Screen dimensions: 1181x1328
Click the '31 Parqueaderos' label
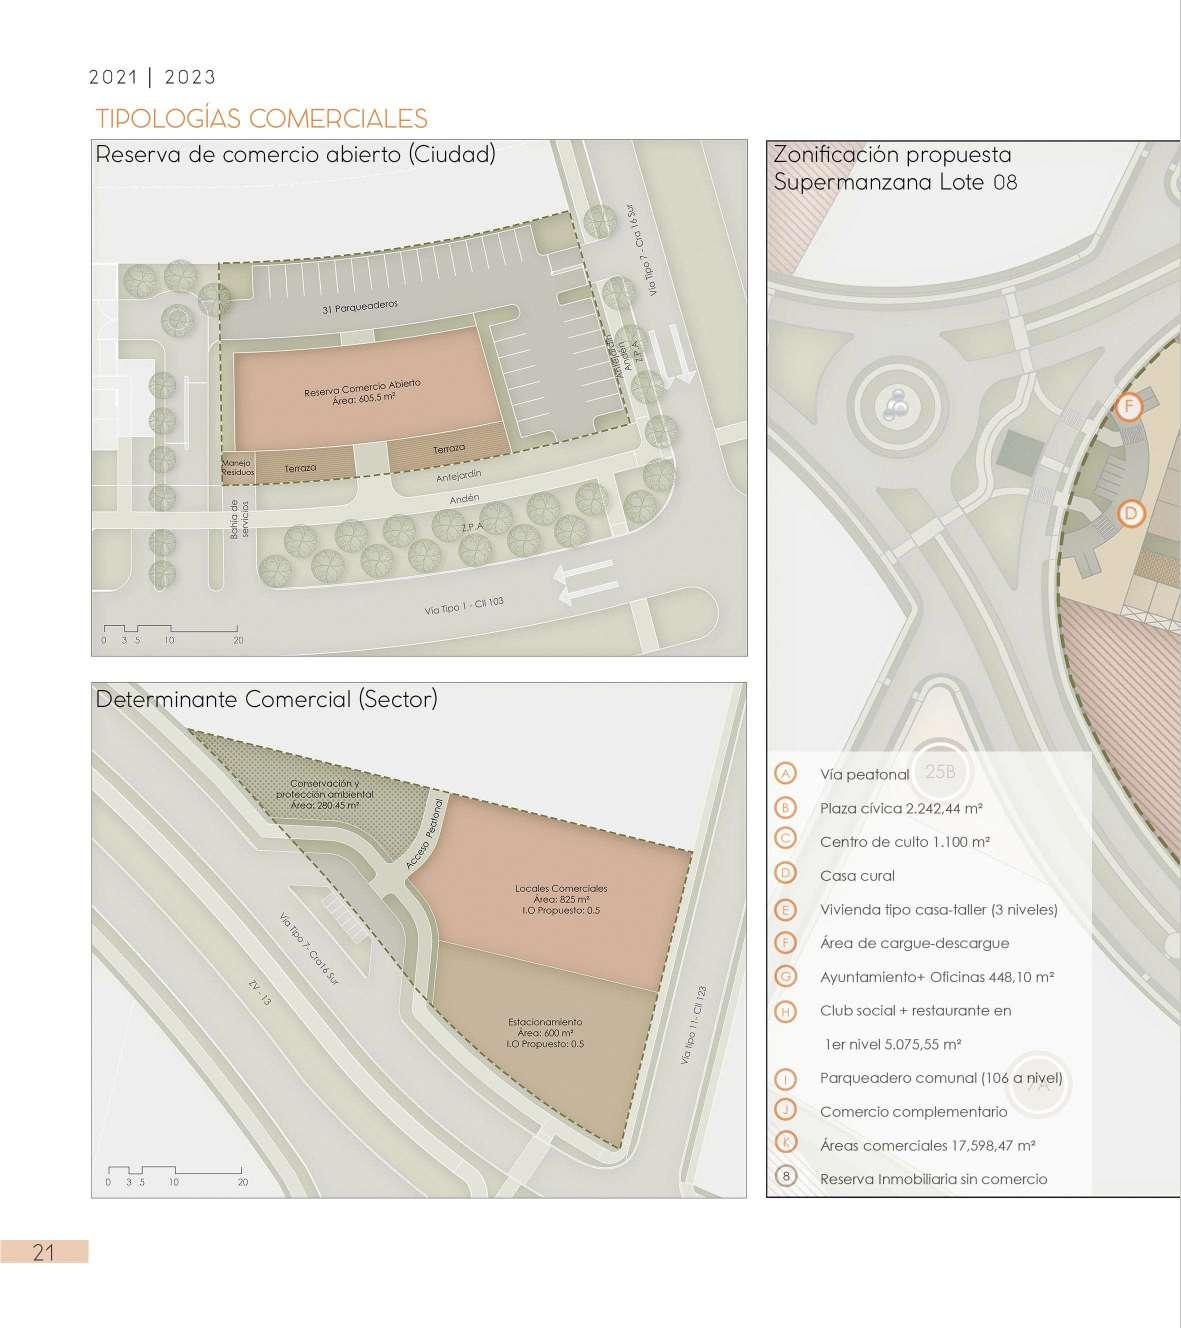360,309
